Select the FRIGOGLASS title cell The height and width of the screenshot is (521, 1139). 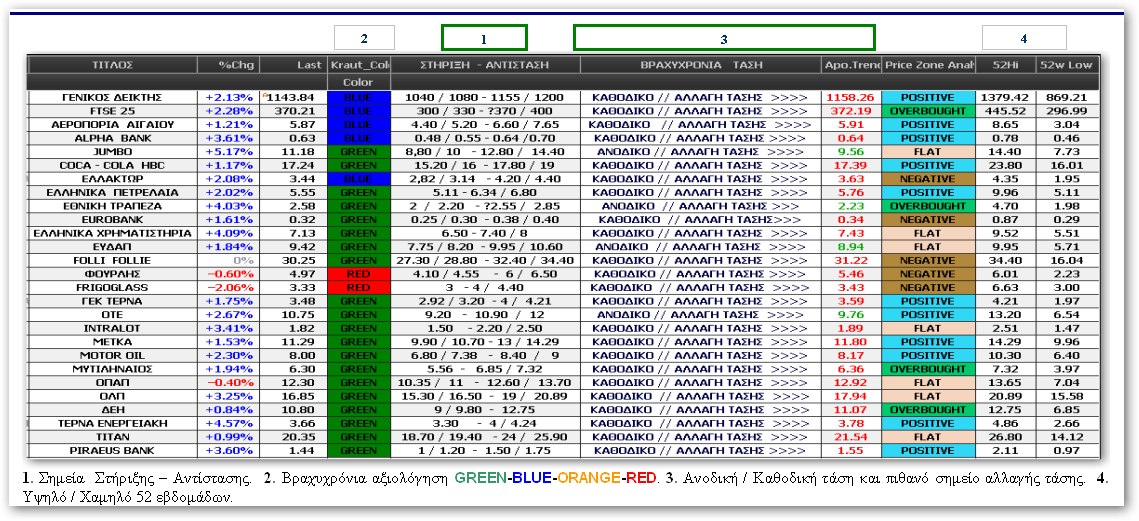pyautogui.click(x=113, y=288)
